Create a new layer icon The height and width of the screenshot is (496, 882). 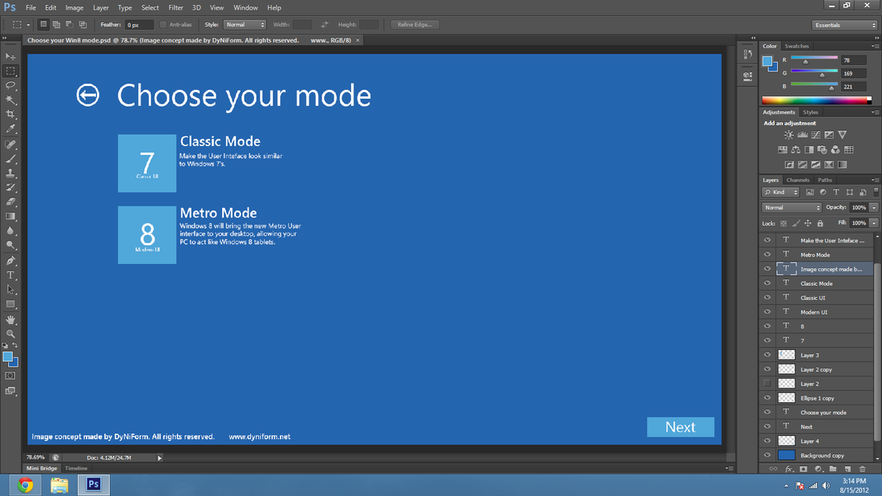point(848,469)
